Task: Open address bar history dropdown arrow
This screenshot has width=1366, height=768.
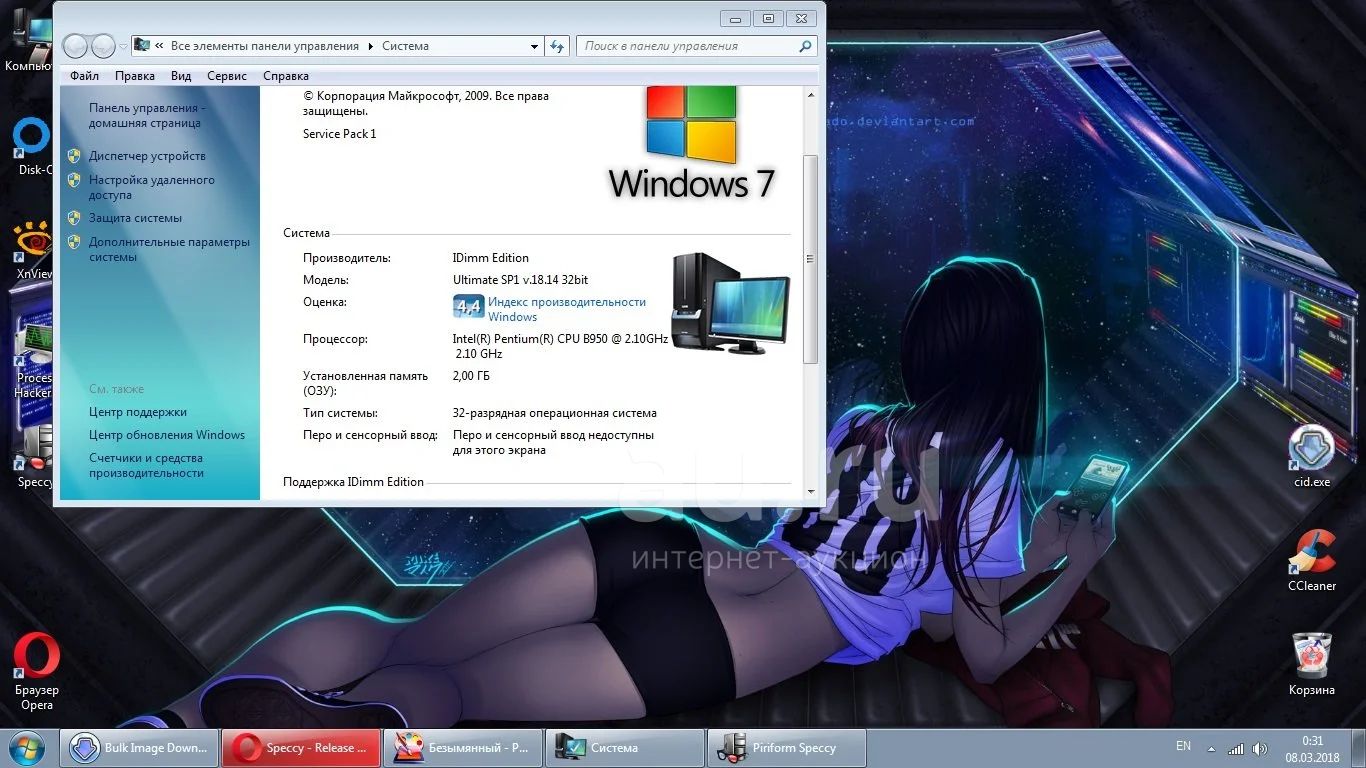Action: pyautogui.click(x=535, y=46)
